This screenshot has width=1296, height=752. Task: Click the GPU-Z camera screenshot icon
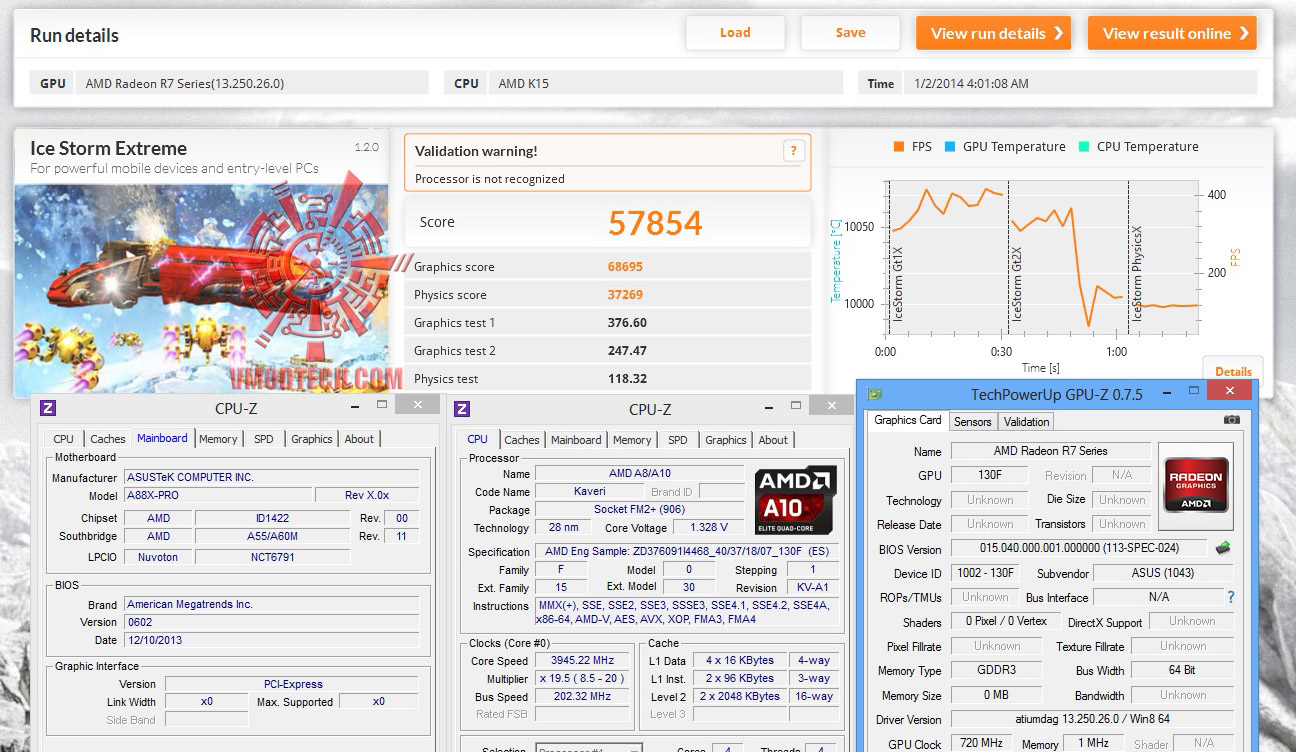[1232, 420]
